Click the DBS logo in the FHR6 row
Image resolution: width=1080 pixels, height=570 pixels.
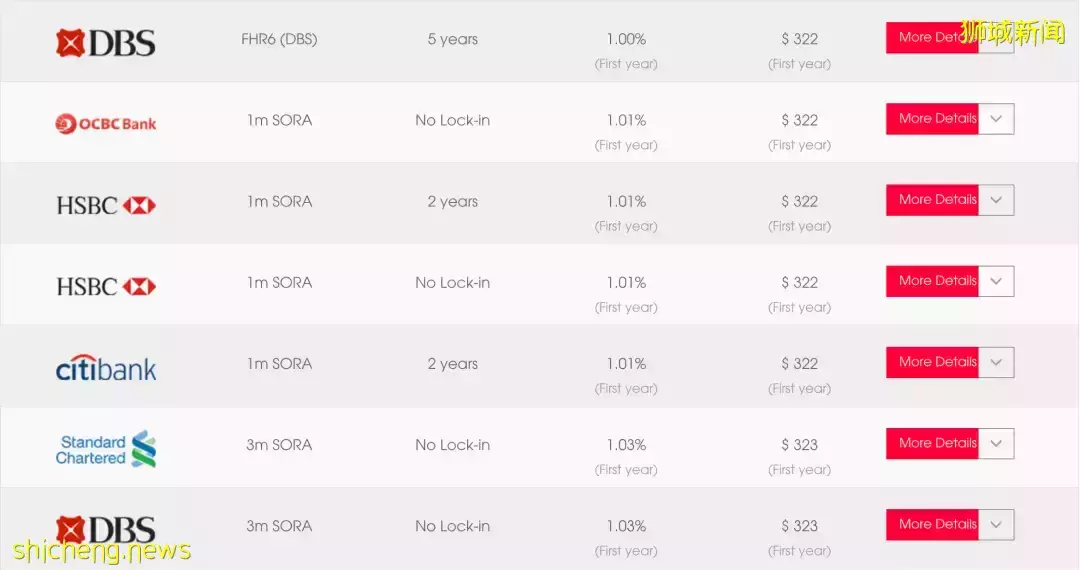pos(105,42)
